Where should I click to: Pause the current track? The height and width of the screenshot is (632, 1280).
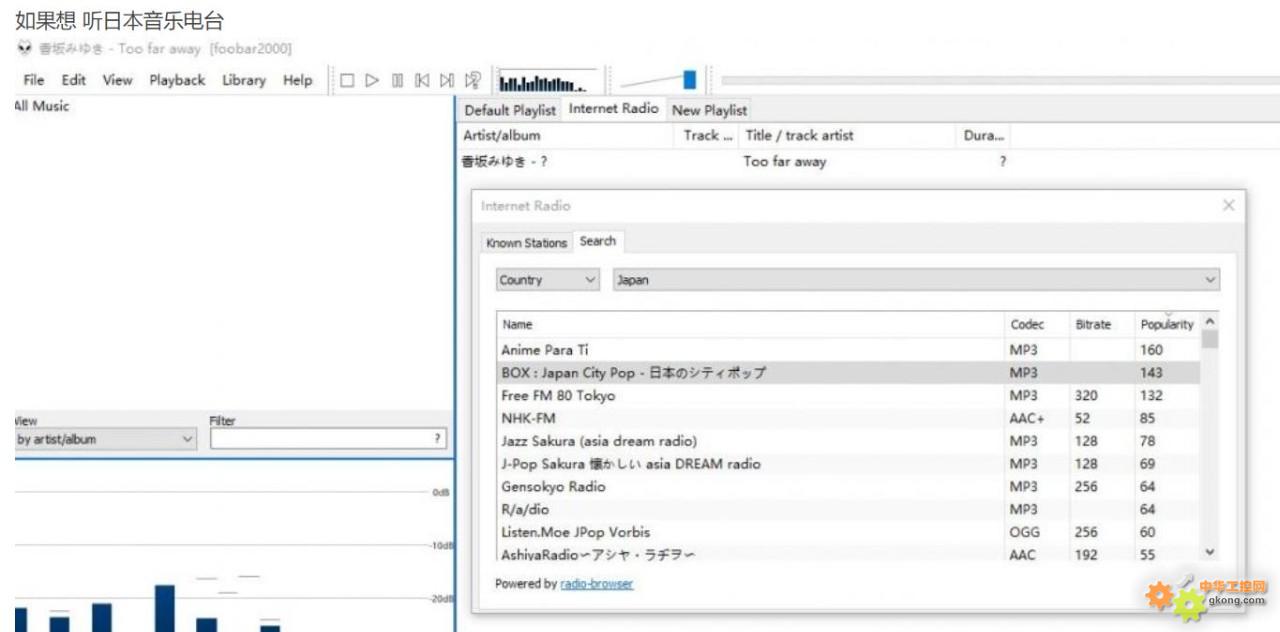tap(397, 81)
